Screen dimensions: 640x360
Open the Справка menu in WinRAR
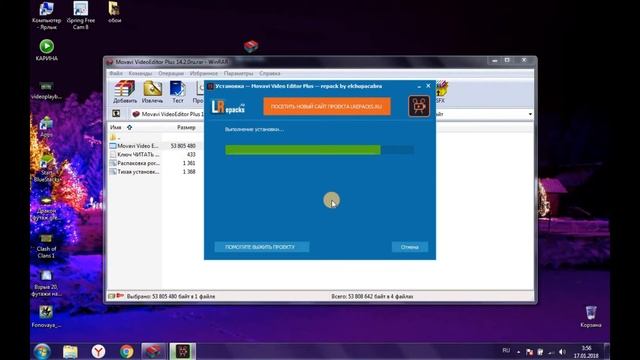point(269,73)
